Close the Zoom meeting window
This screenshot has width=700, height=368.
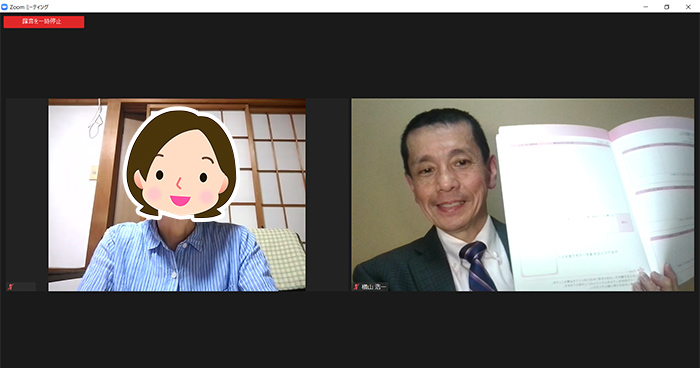(x=688, y=7)
